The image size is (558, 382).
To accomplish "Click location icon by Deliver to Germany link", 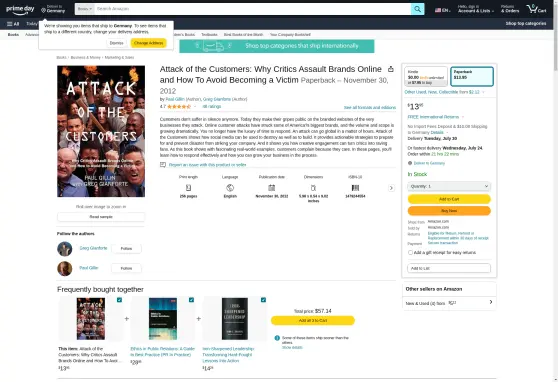I will pos(410,163).
